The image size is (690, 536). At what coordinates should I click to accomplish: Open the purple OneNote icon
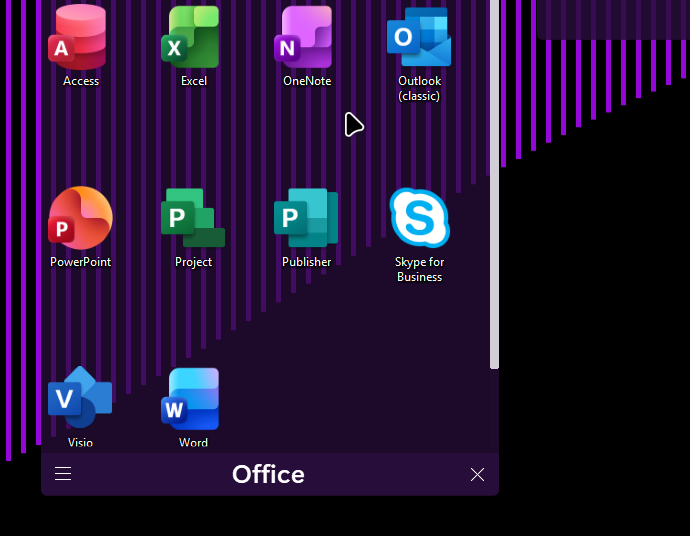point(306,38)
